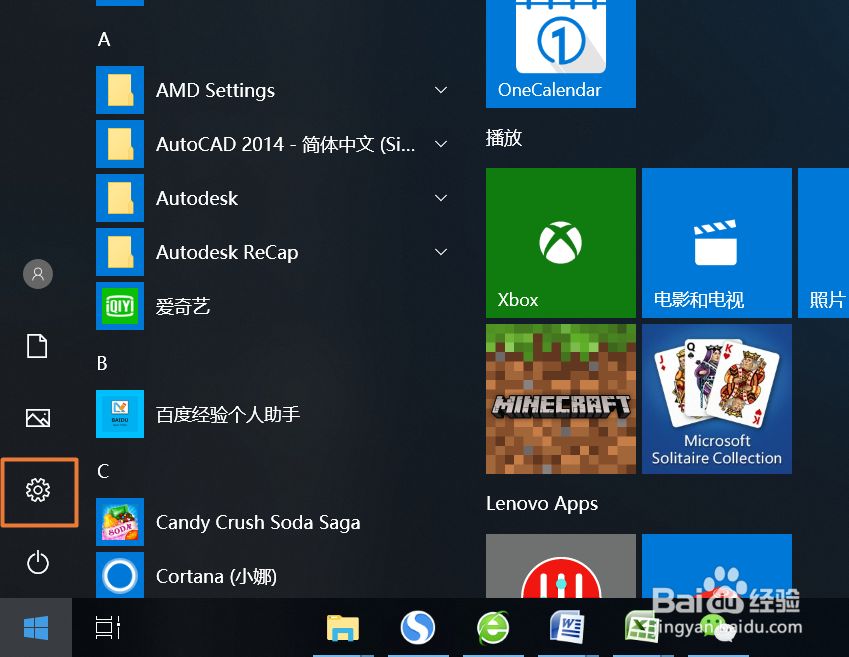Click the Windows Start button
849x657 pixels.
pos(36,628)
